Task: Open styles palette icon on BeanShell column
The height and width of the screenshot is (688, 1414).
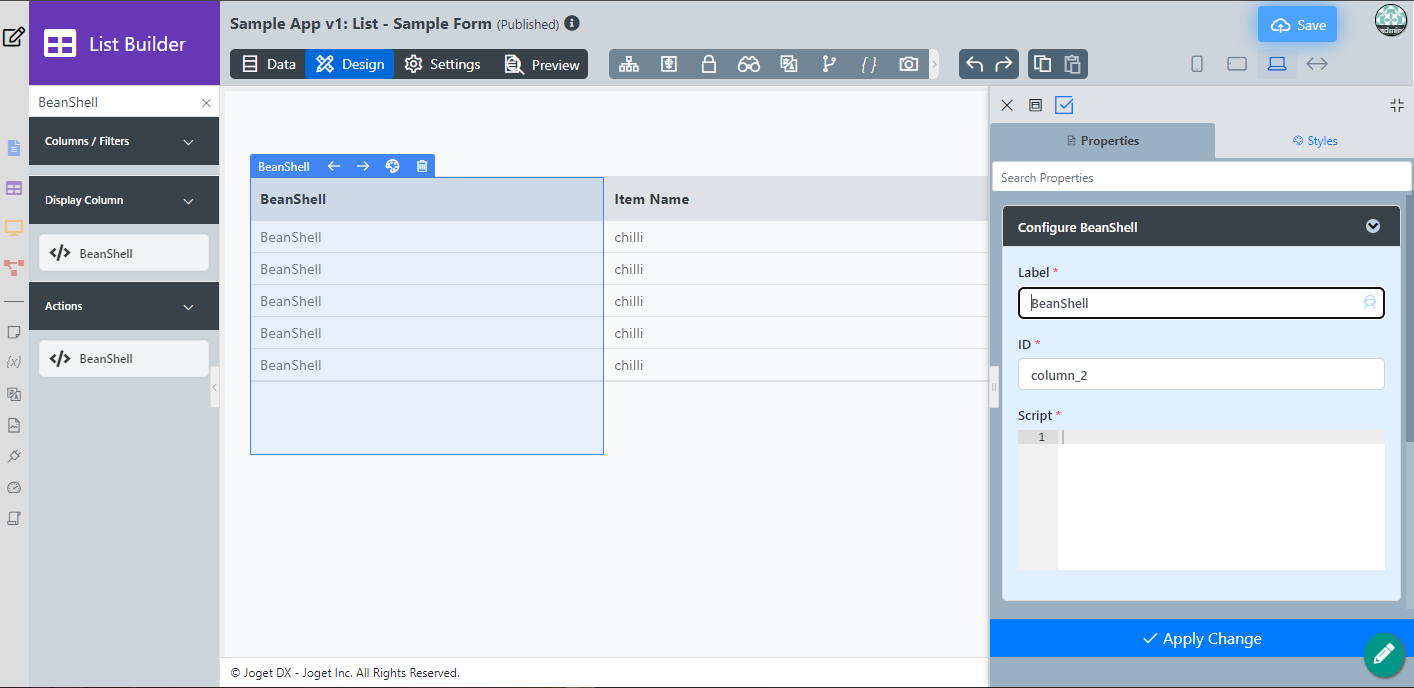Action: (393, 167)
